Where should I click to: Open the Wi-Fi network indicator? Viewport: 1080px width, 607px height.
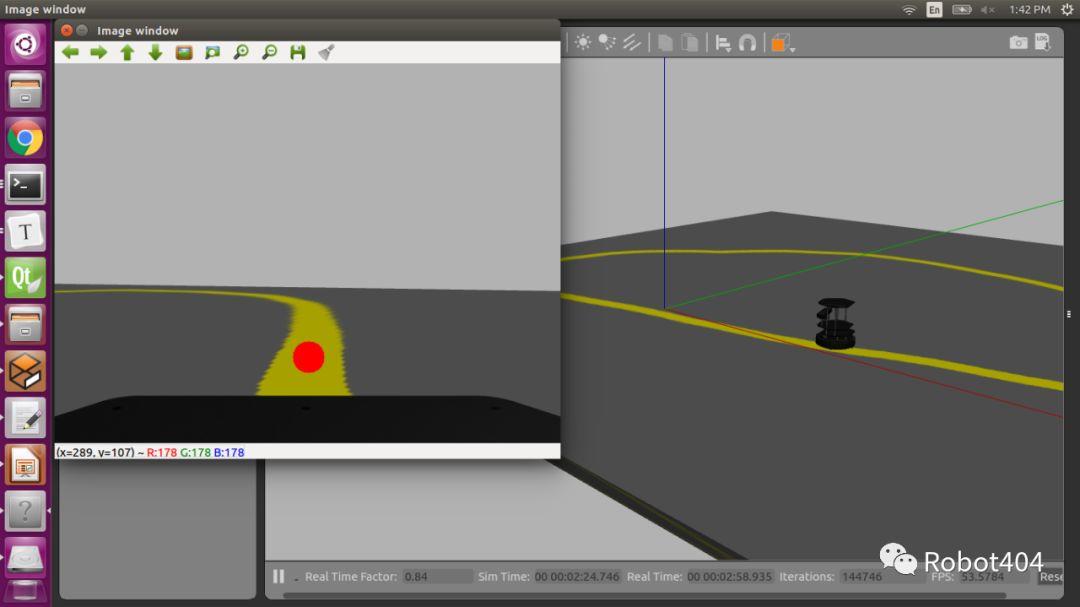click(x=909, y=10)
